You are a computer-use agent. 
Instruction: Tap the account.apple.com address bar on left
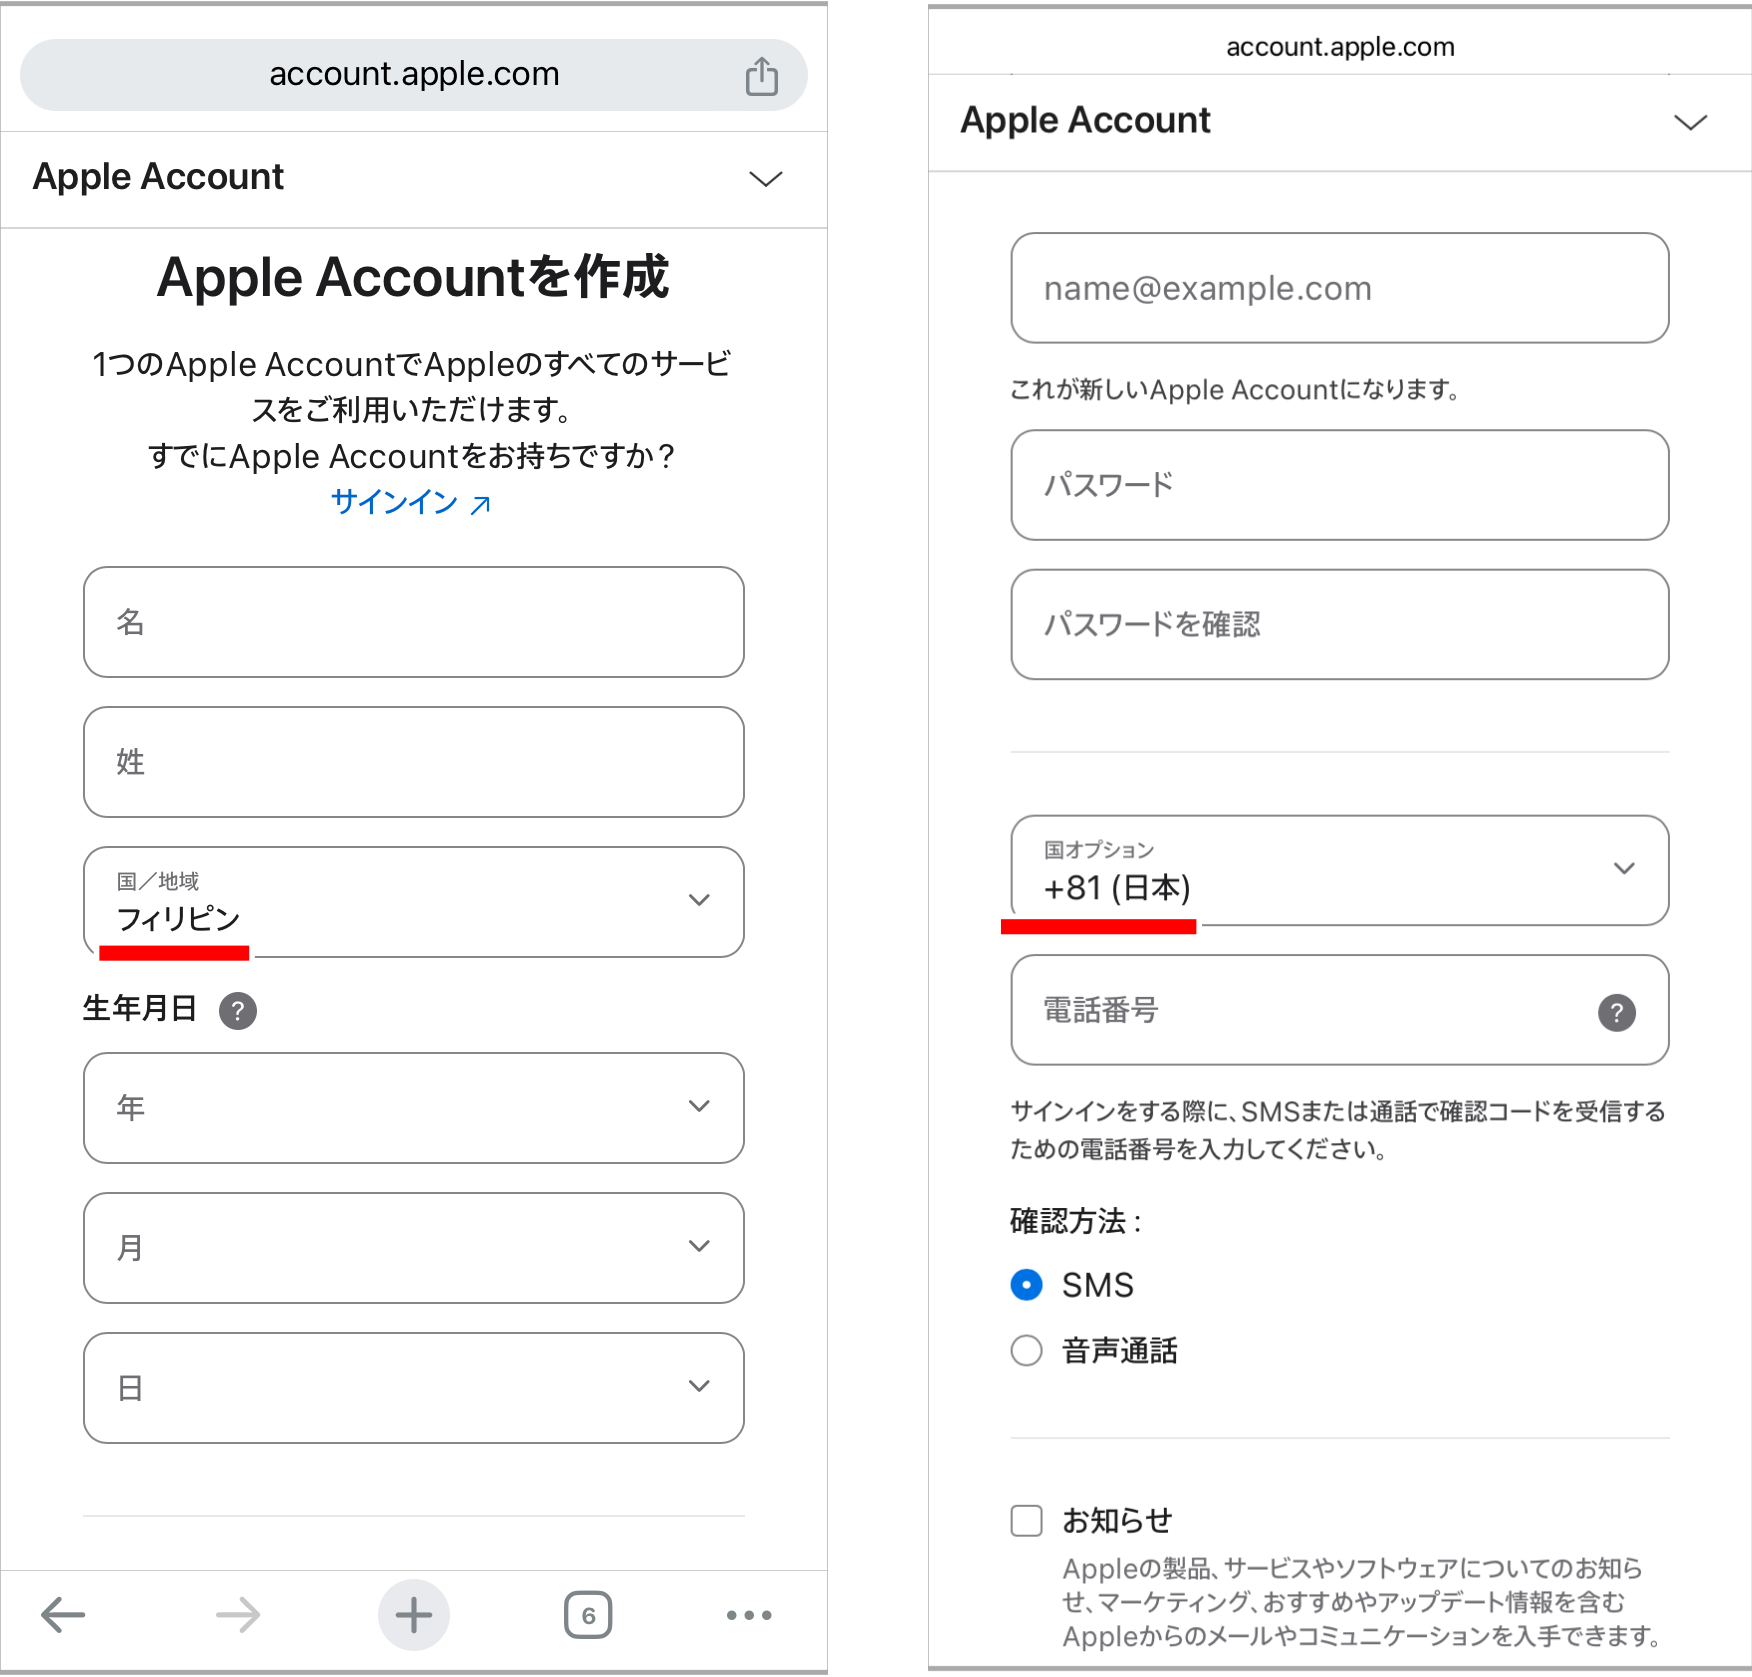pos(414,75)
